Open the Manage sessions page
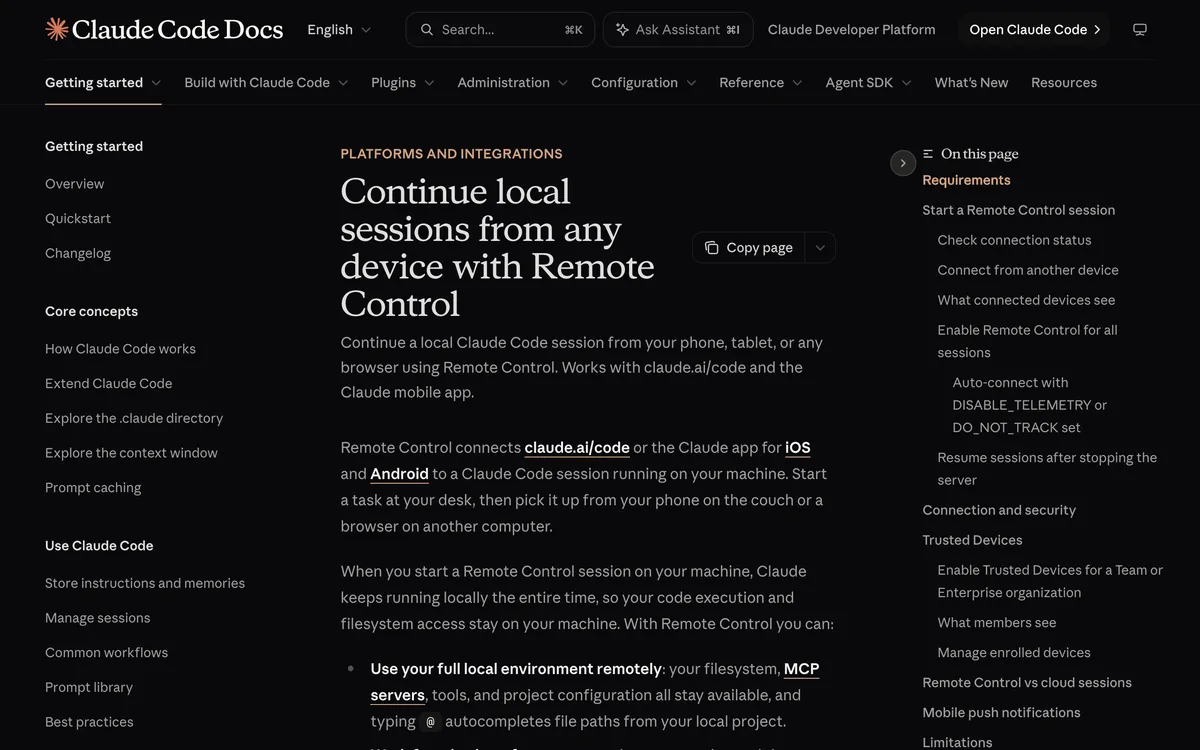The width and height of the screenshot is (1200, 750). click(x=97, y=618)
